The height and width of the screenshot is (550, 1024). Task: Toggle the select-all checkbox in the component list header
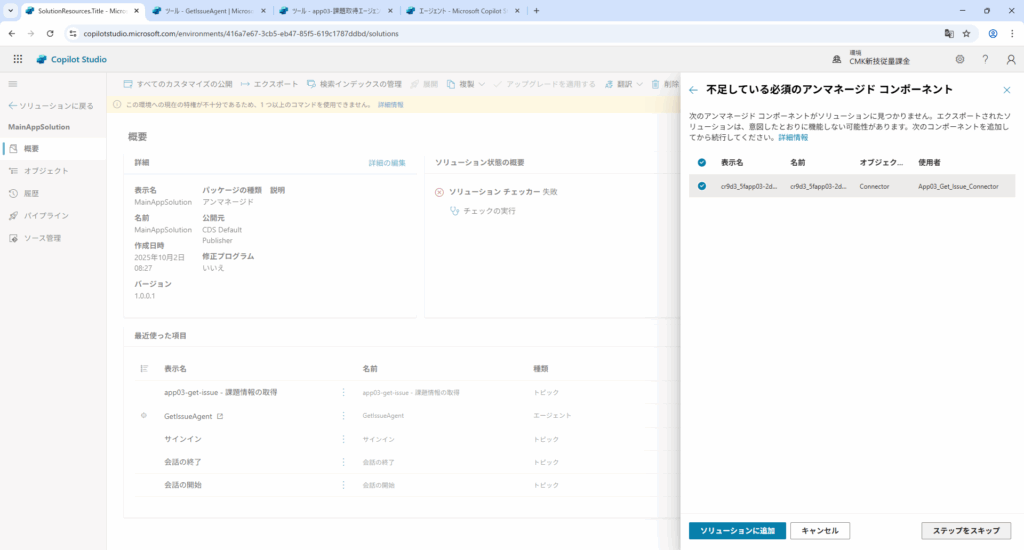(702, 162)
